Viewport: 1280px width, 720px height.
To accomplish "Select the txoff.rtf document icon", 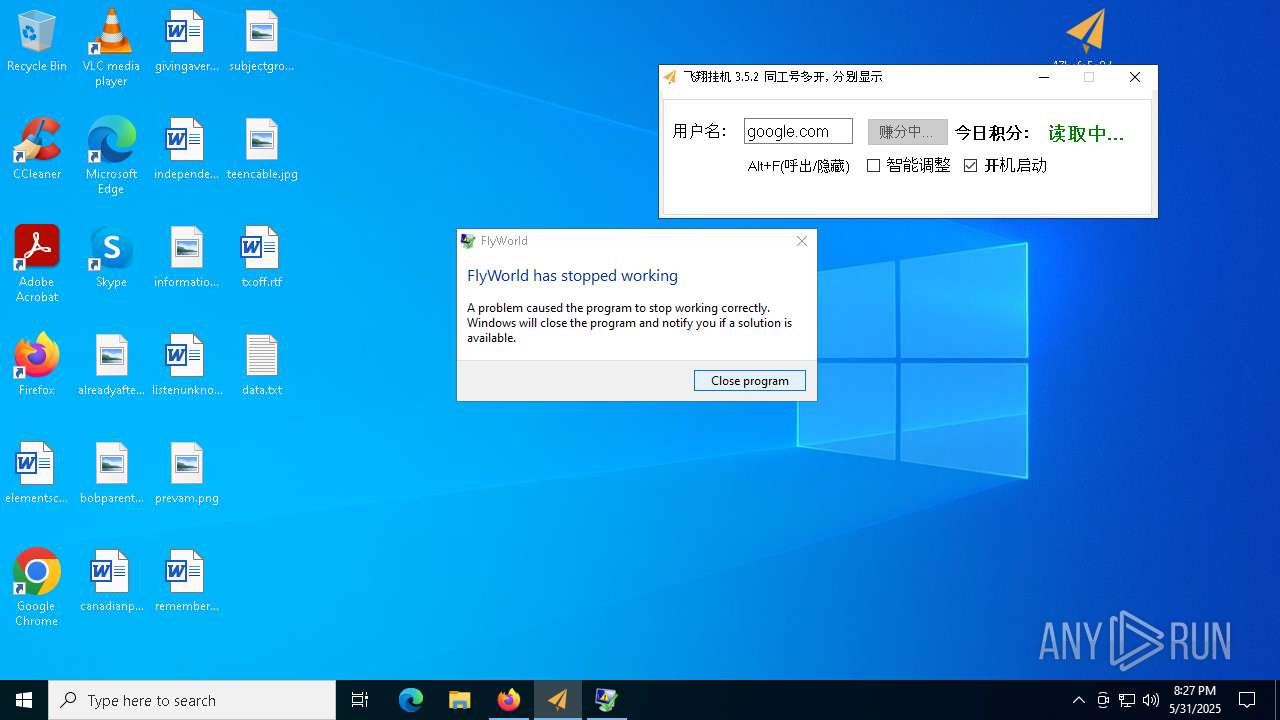I will tap(262, 257).
